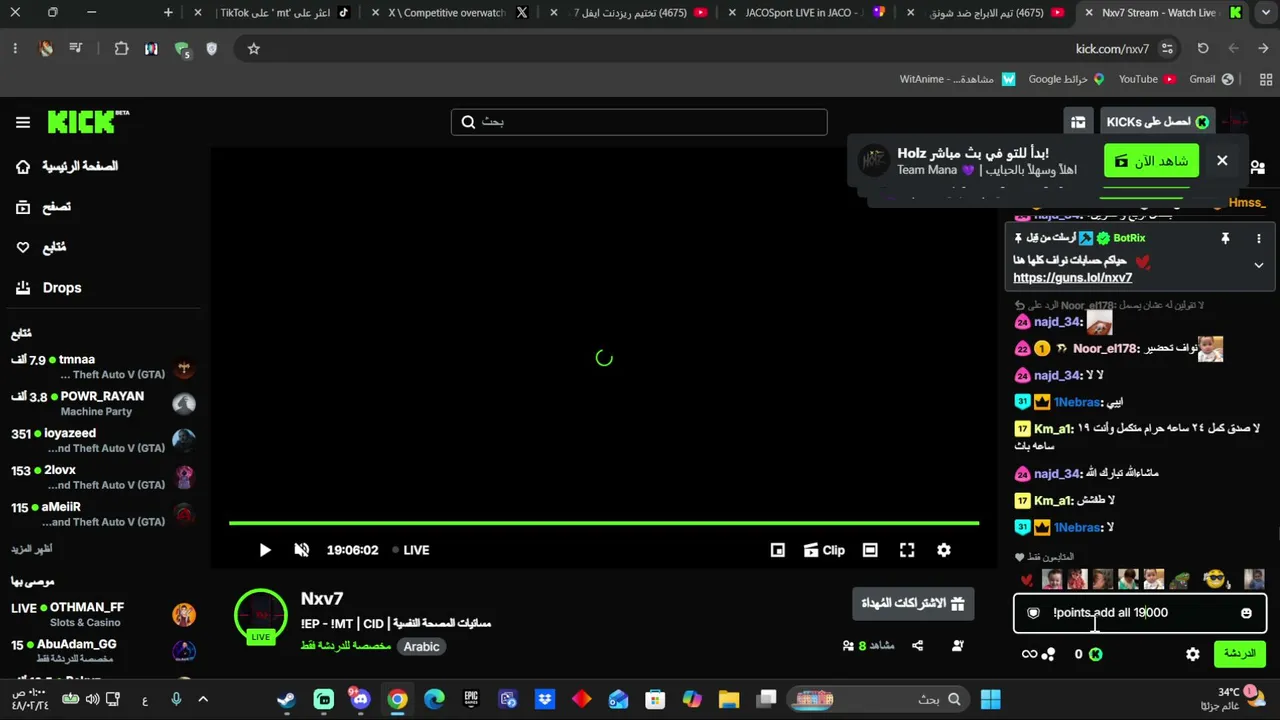This screenshot has height=720, width=1280.
Task: Open the guns.lol/nxv7 link
Action: [1073, 278]
